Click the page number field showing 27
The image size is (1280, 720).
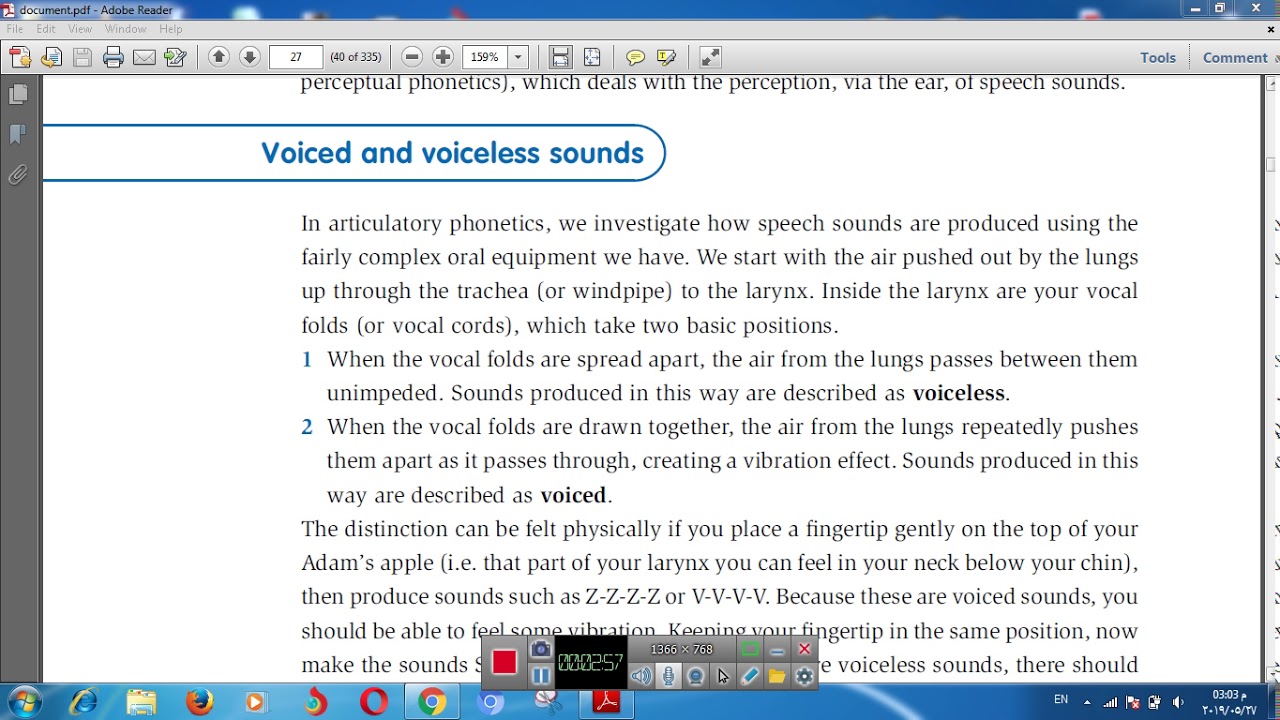(296, 57)
